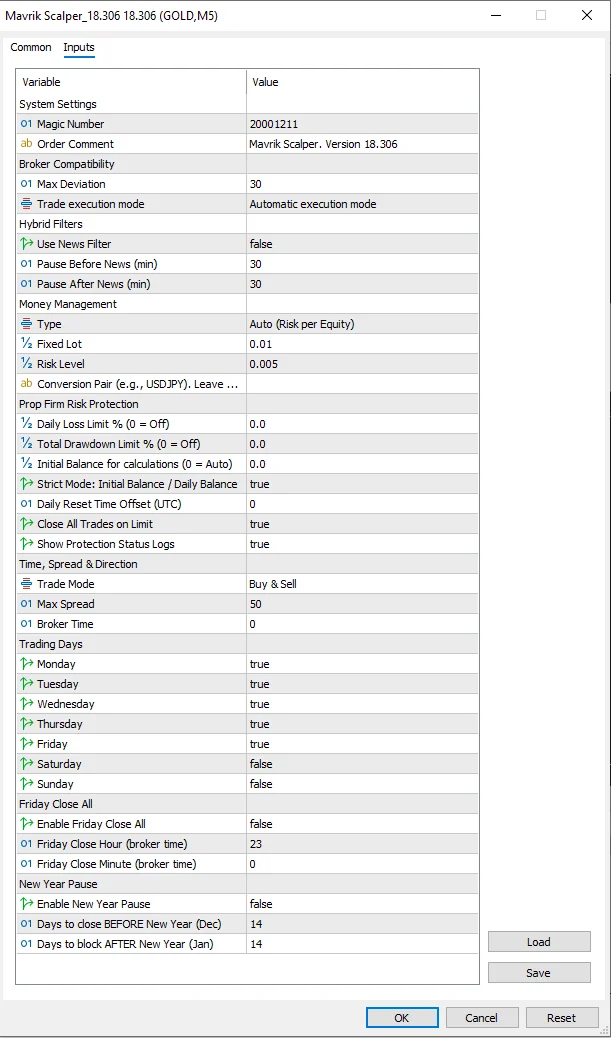Click the integer icon beside Magic Number
Image resolution: width=611 pixels, height=1038 pixels.
[26, 124]
